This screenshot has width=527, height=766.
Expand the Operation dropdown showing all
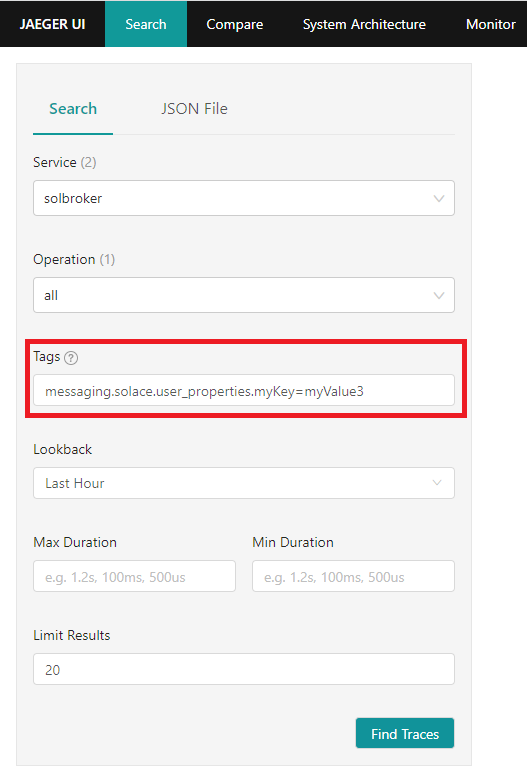[244, 295]
